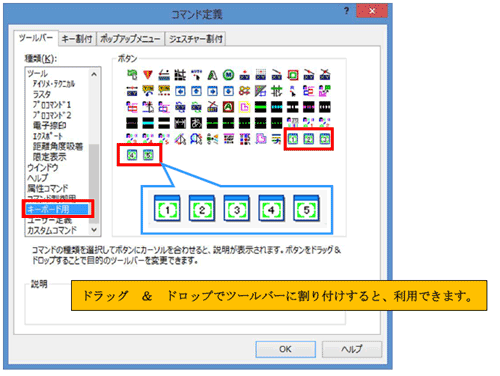Switch to the ジェスチャー割付 tab

195,39
